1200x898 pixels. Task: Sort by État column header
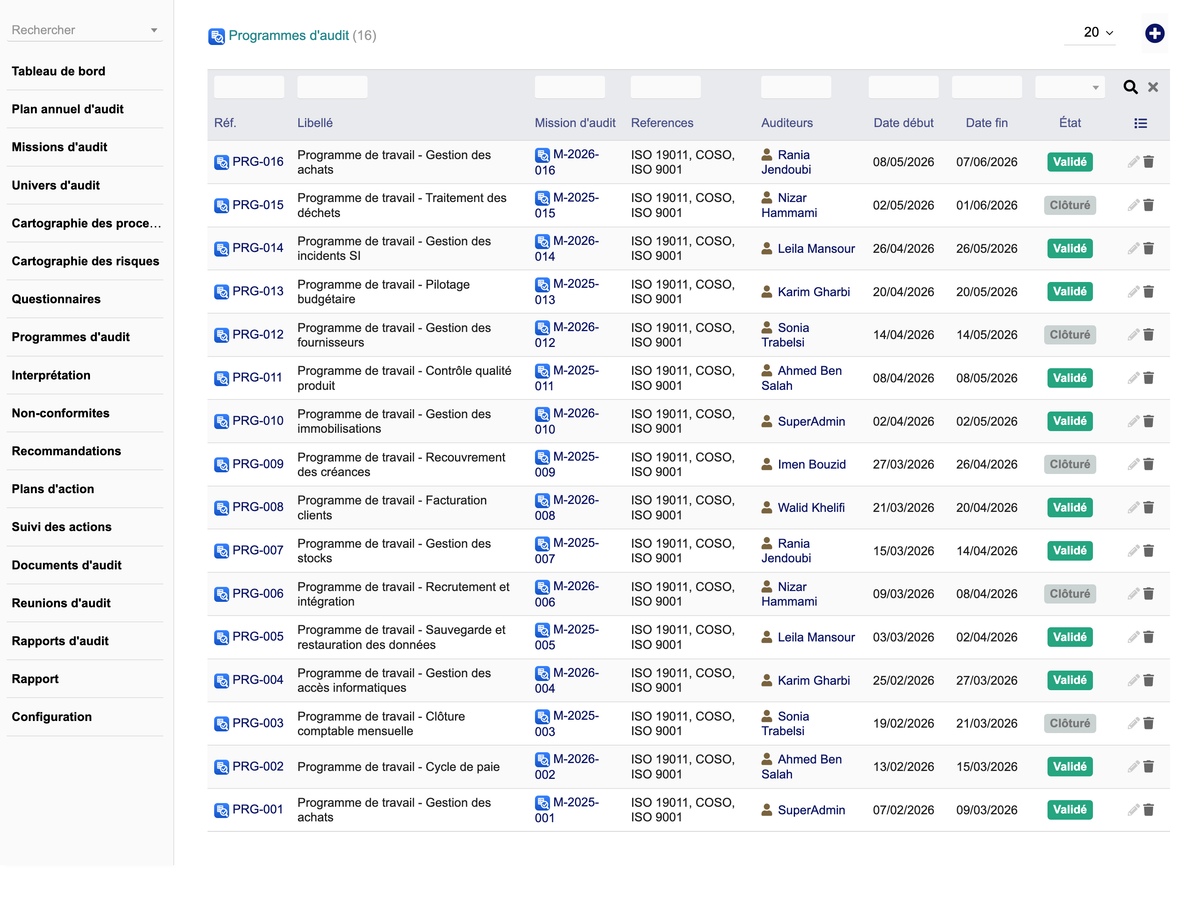click(1070, 123)
